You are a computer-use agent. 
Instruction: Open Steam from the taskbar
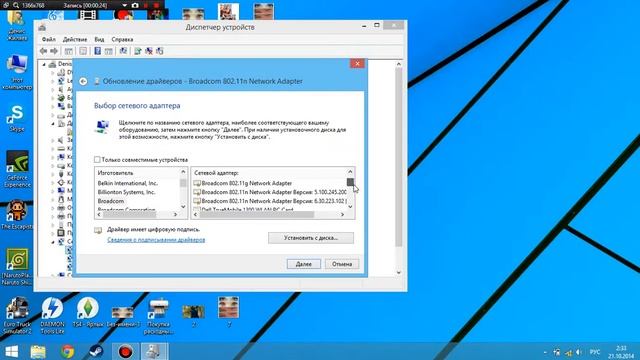click(96, 351)
